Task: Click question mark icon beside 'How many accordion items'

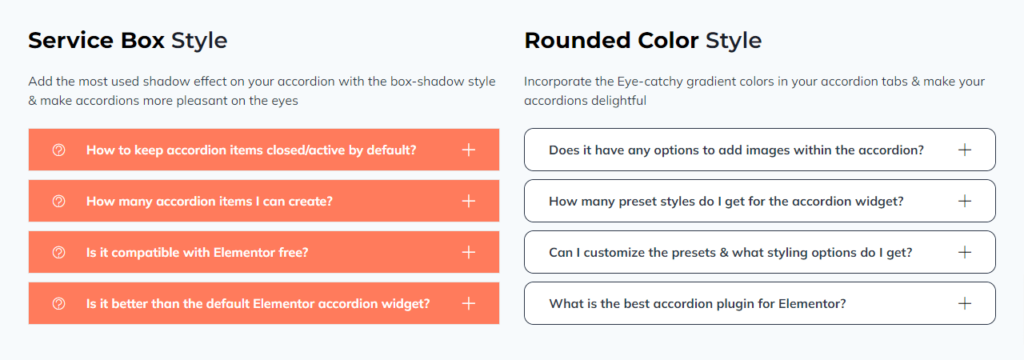Action: (59, 201)
